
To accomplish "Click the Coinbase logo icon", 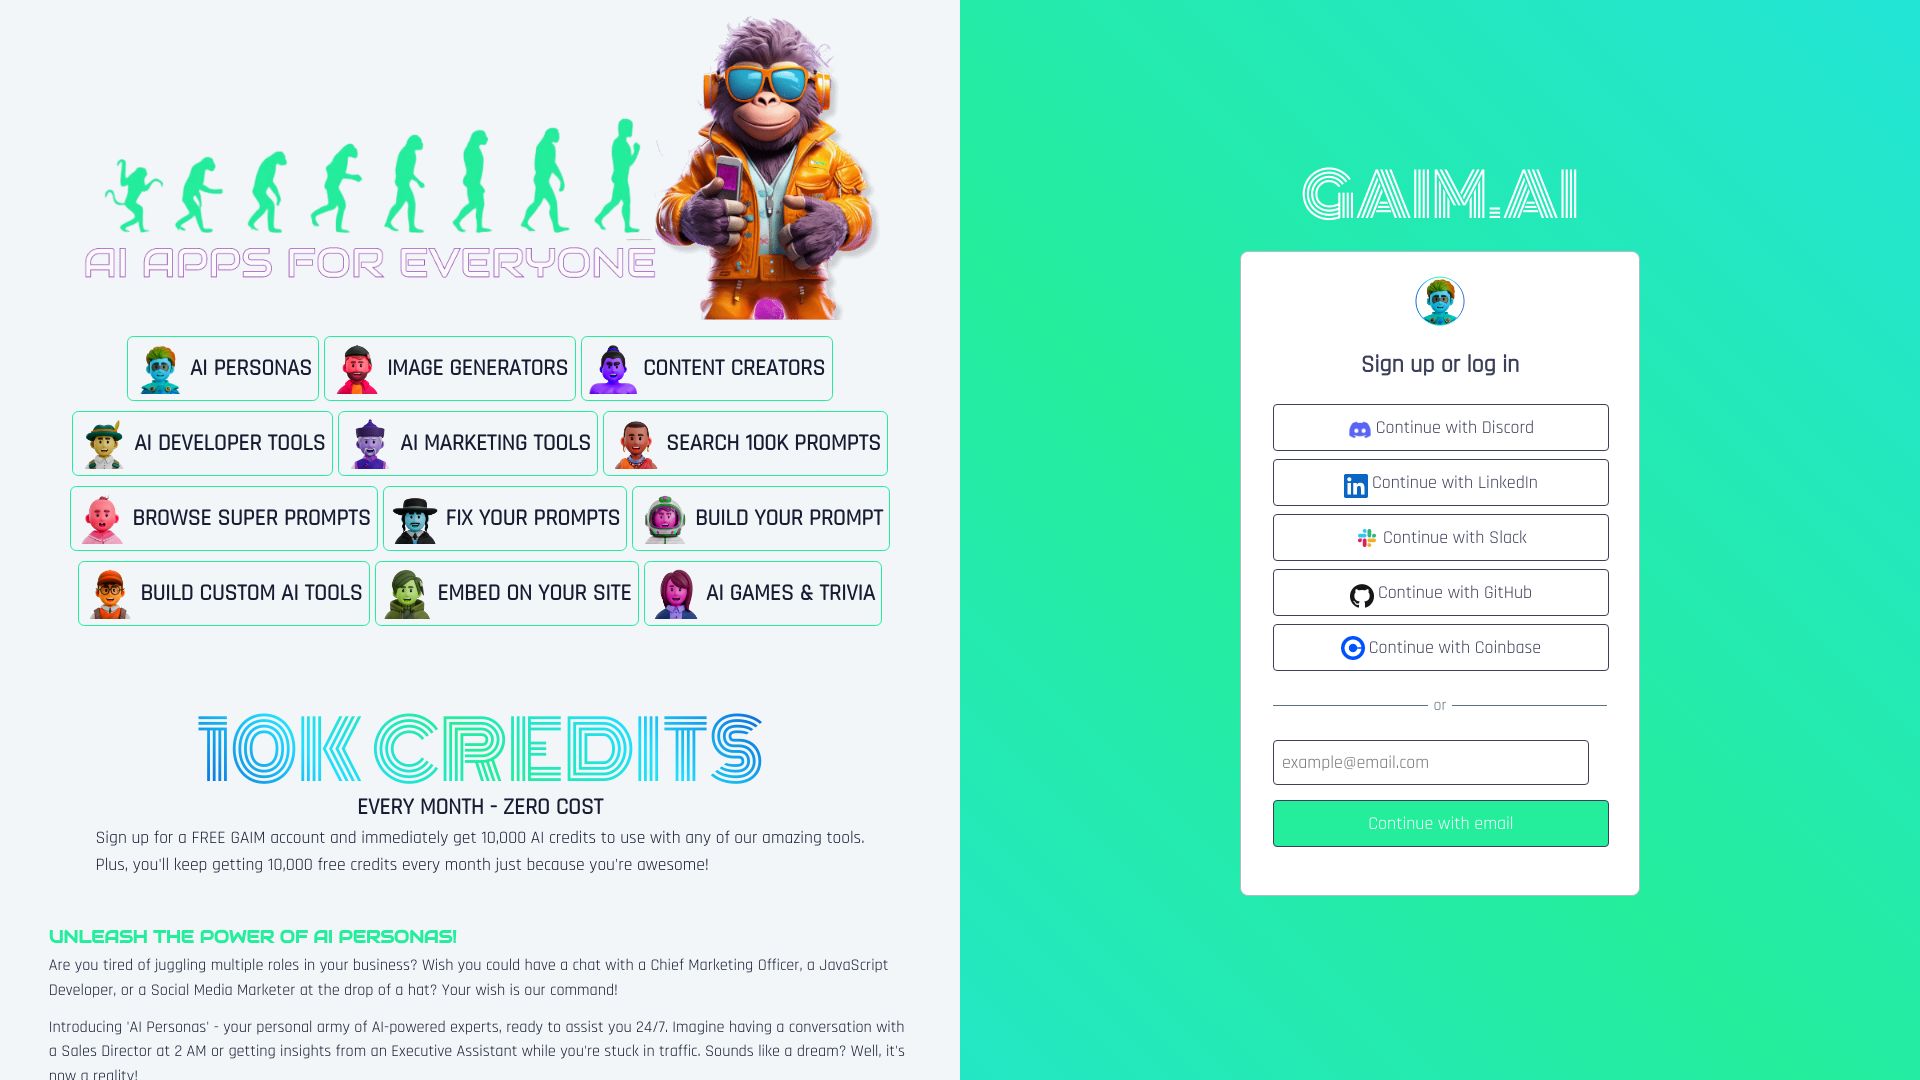I will pyautogui.click(x=1350, y=647).
